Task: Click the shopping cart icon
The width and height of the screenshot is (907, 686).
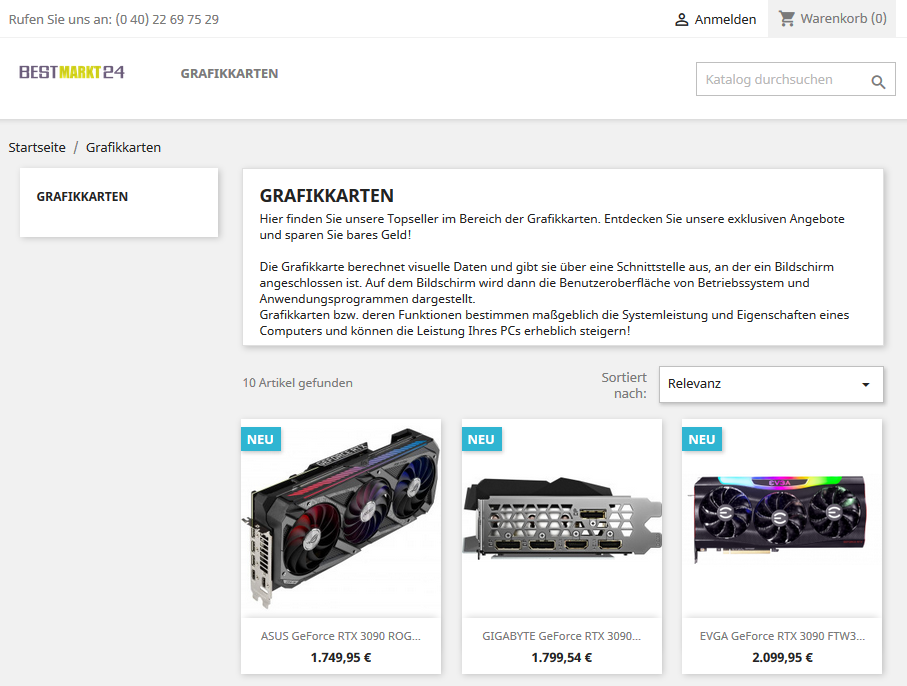Action: pyautogui.click(x=786, y=19)
